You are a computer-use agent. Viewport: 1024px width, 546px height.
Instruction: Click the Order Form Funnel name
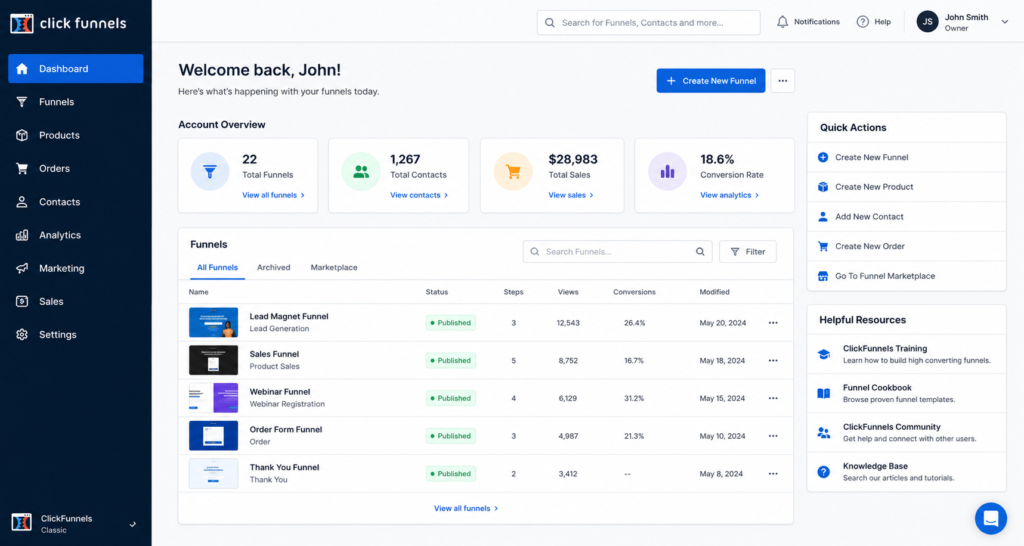point(286,430)
